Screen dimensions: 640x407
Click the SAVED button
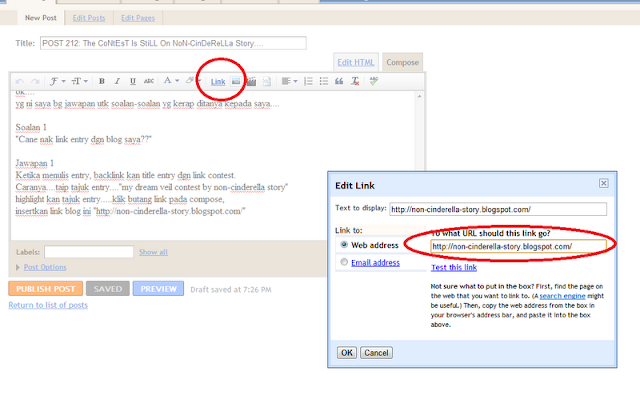click(108, 289)
